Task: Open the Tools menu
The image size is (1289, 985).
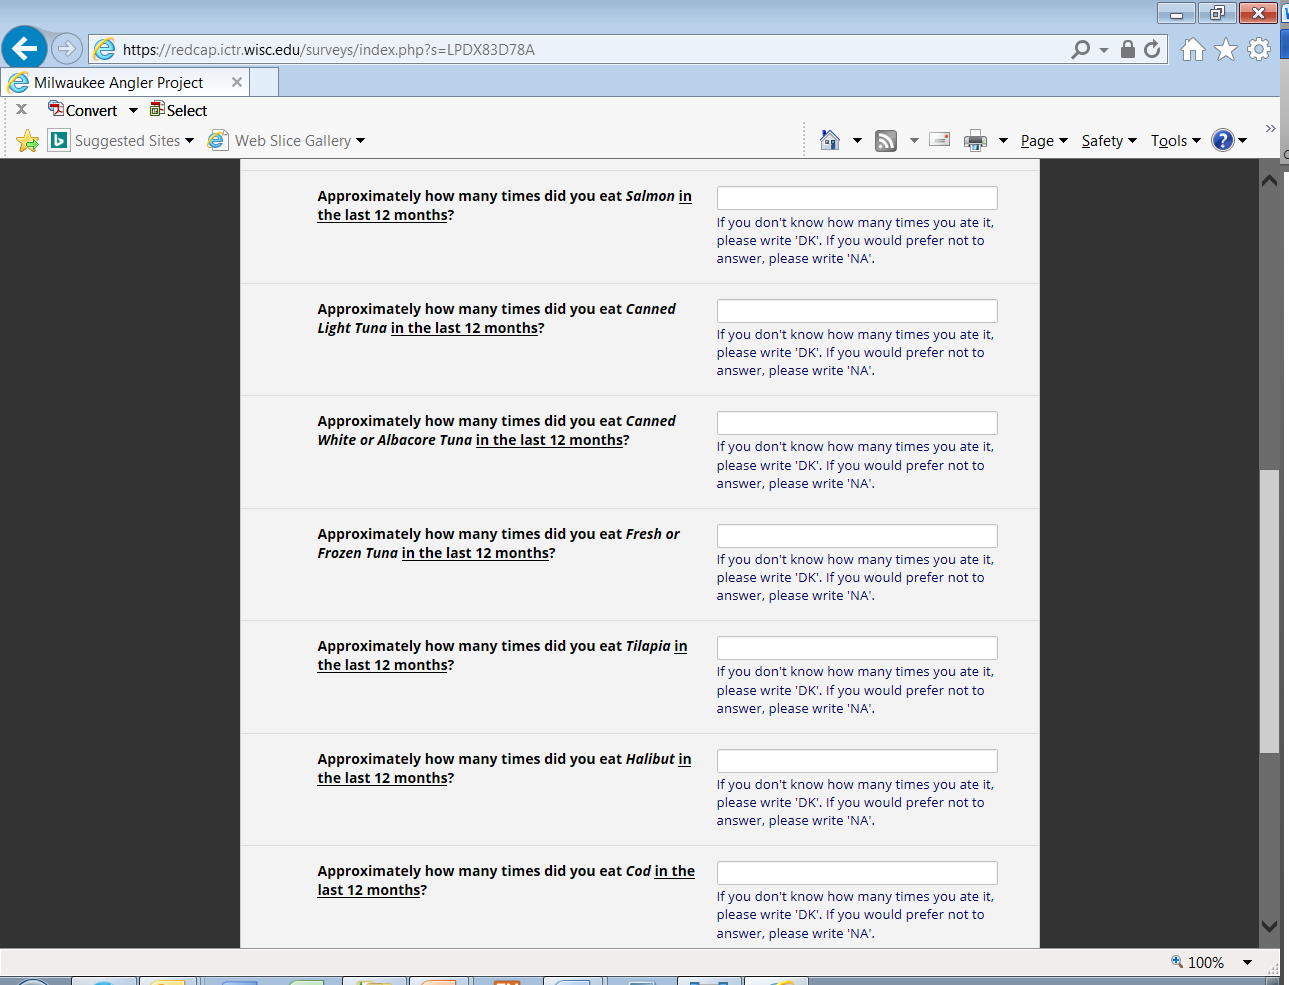Action: (x=1176, y=141)
